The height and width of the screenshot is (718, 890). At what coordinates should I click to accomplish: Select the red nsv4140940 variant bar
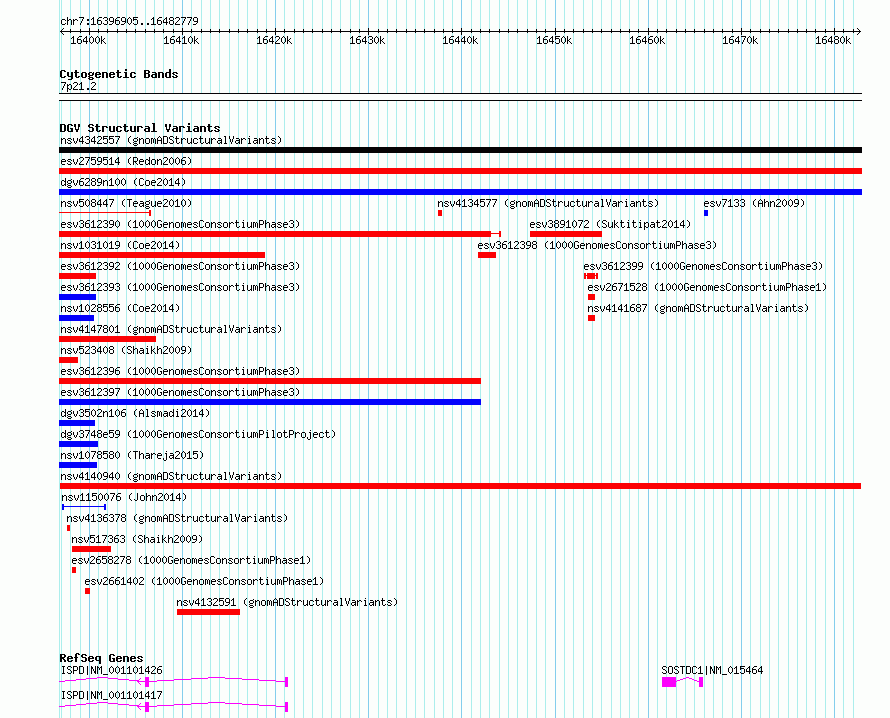click(x=460, y=486)
